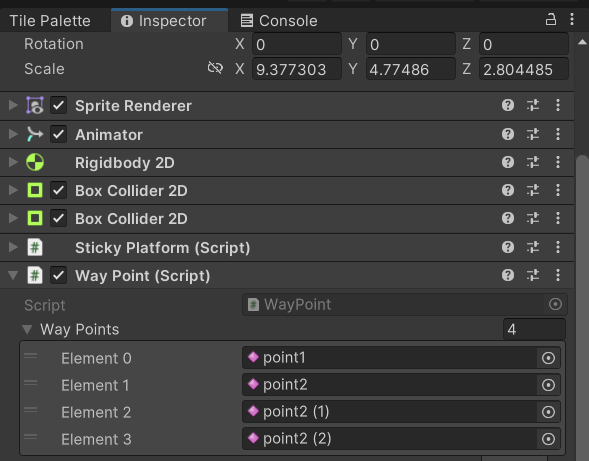The height and width of the screenshot is (461, 589).
Task: Expand the Rigidbody 2D component
Action: coord(13,162)
